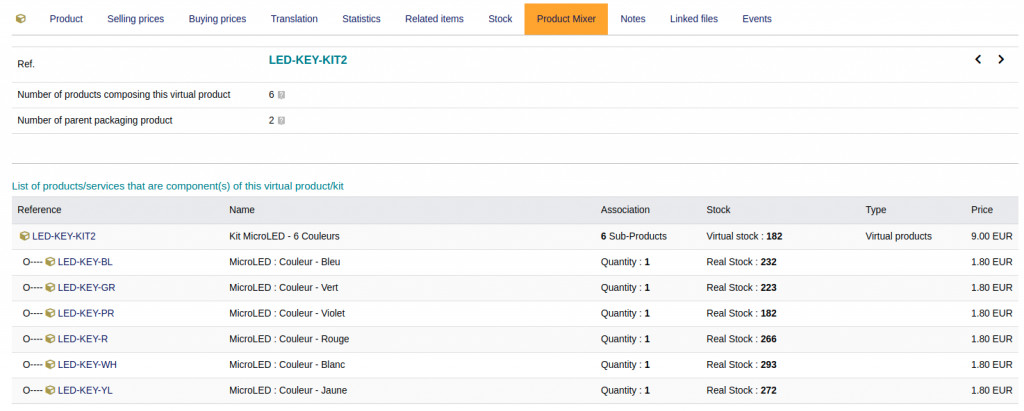Image resolution: width=1024 pixels, height=411 pixels.
Task: Open the Notes tab
Action: click(x=633, y=19)
